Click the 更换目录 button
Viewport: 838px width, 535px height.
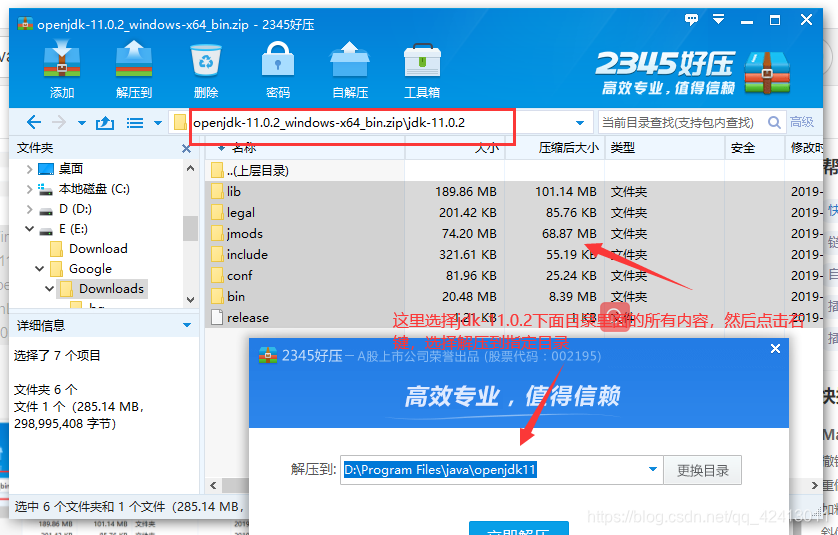point(703,470)
